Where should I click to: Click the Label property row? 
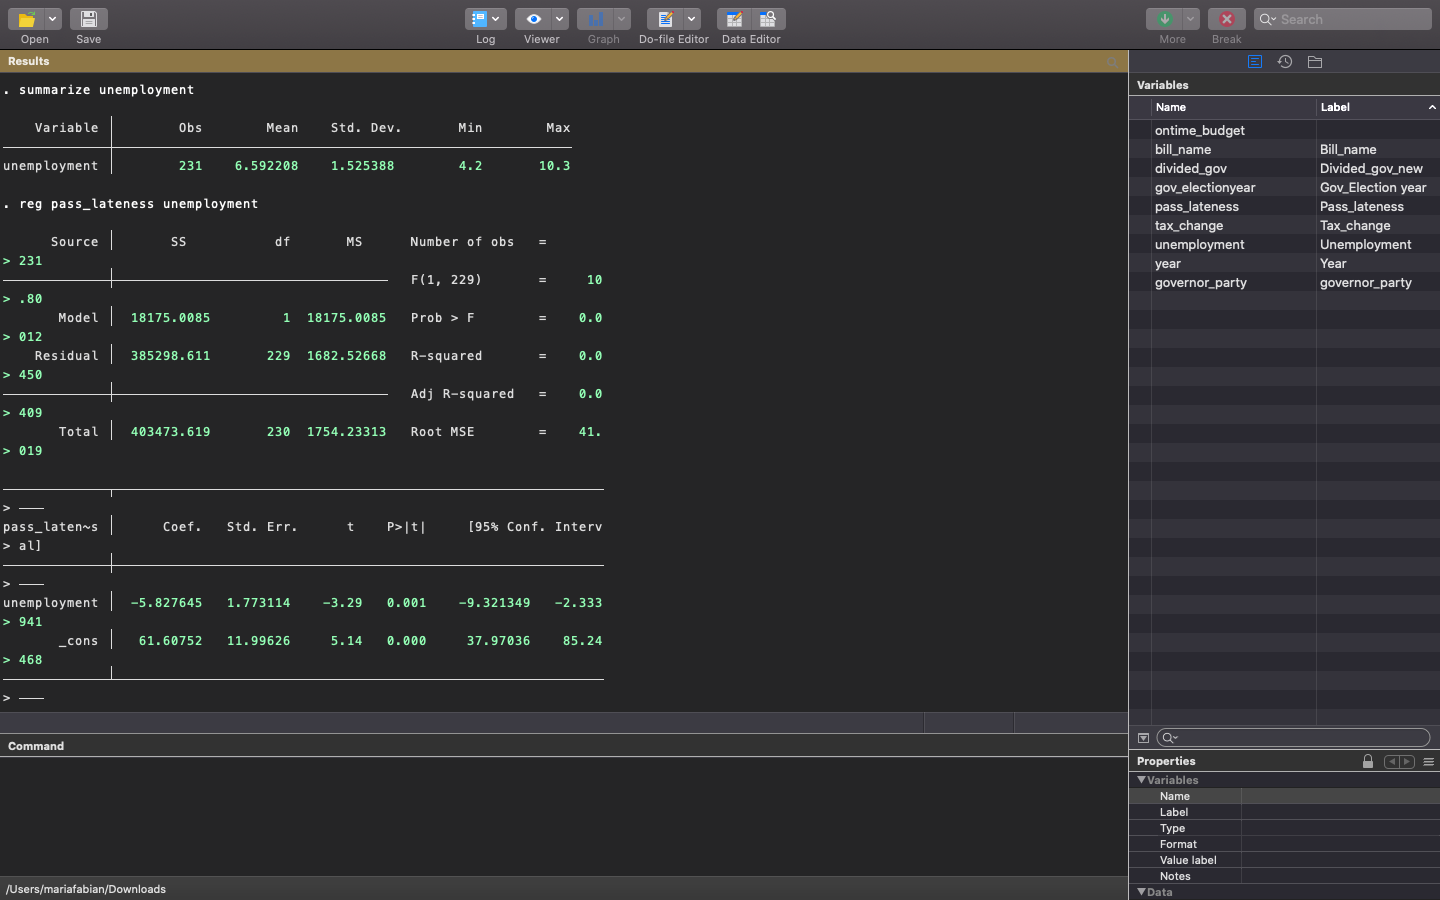(x=1284, y=812)
